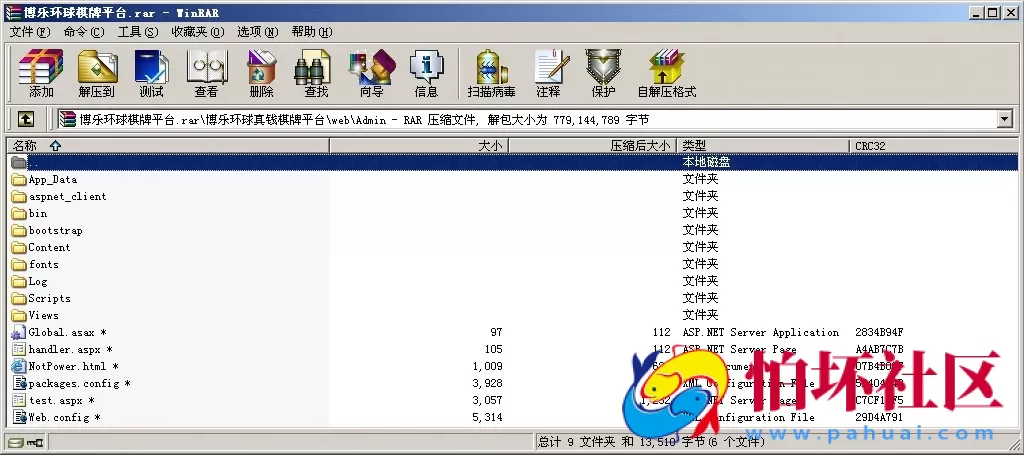Click CRC32 value 29D4A791
Image resolution: width=1024 pixels, height=455 pixels.
pos(879,417)
